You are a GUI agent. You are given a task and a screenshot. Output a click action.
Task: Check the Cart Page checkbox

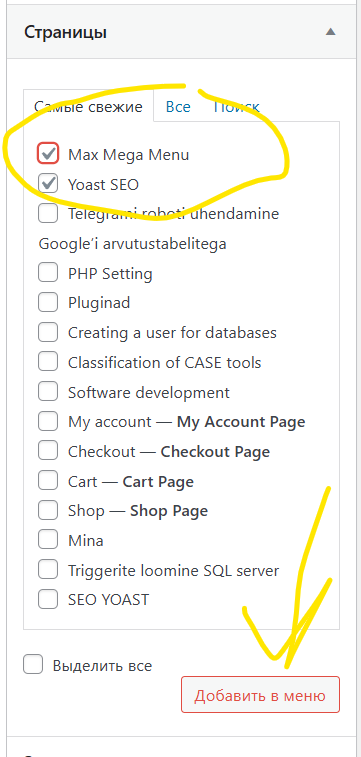[48, 481]
